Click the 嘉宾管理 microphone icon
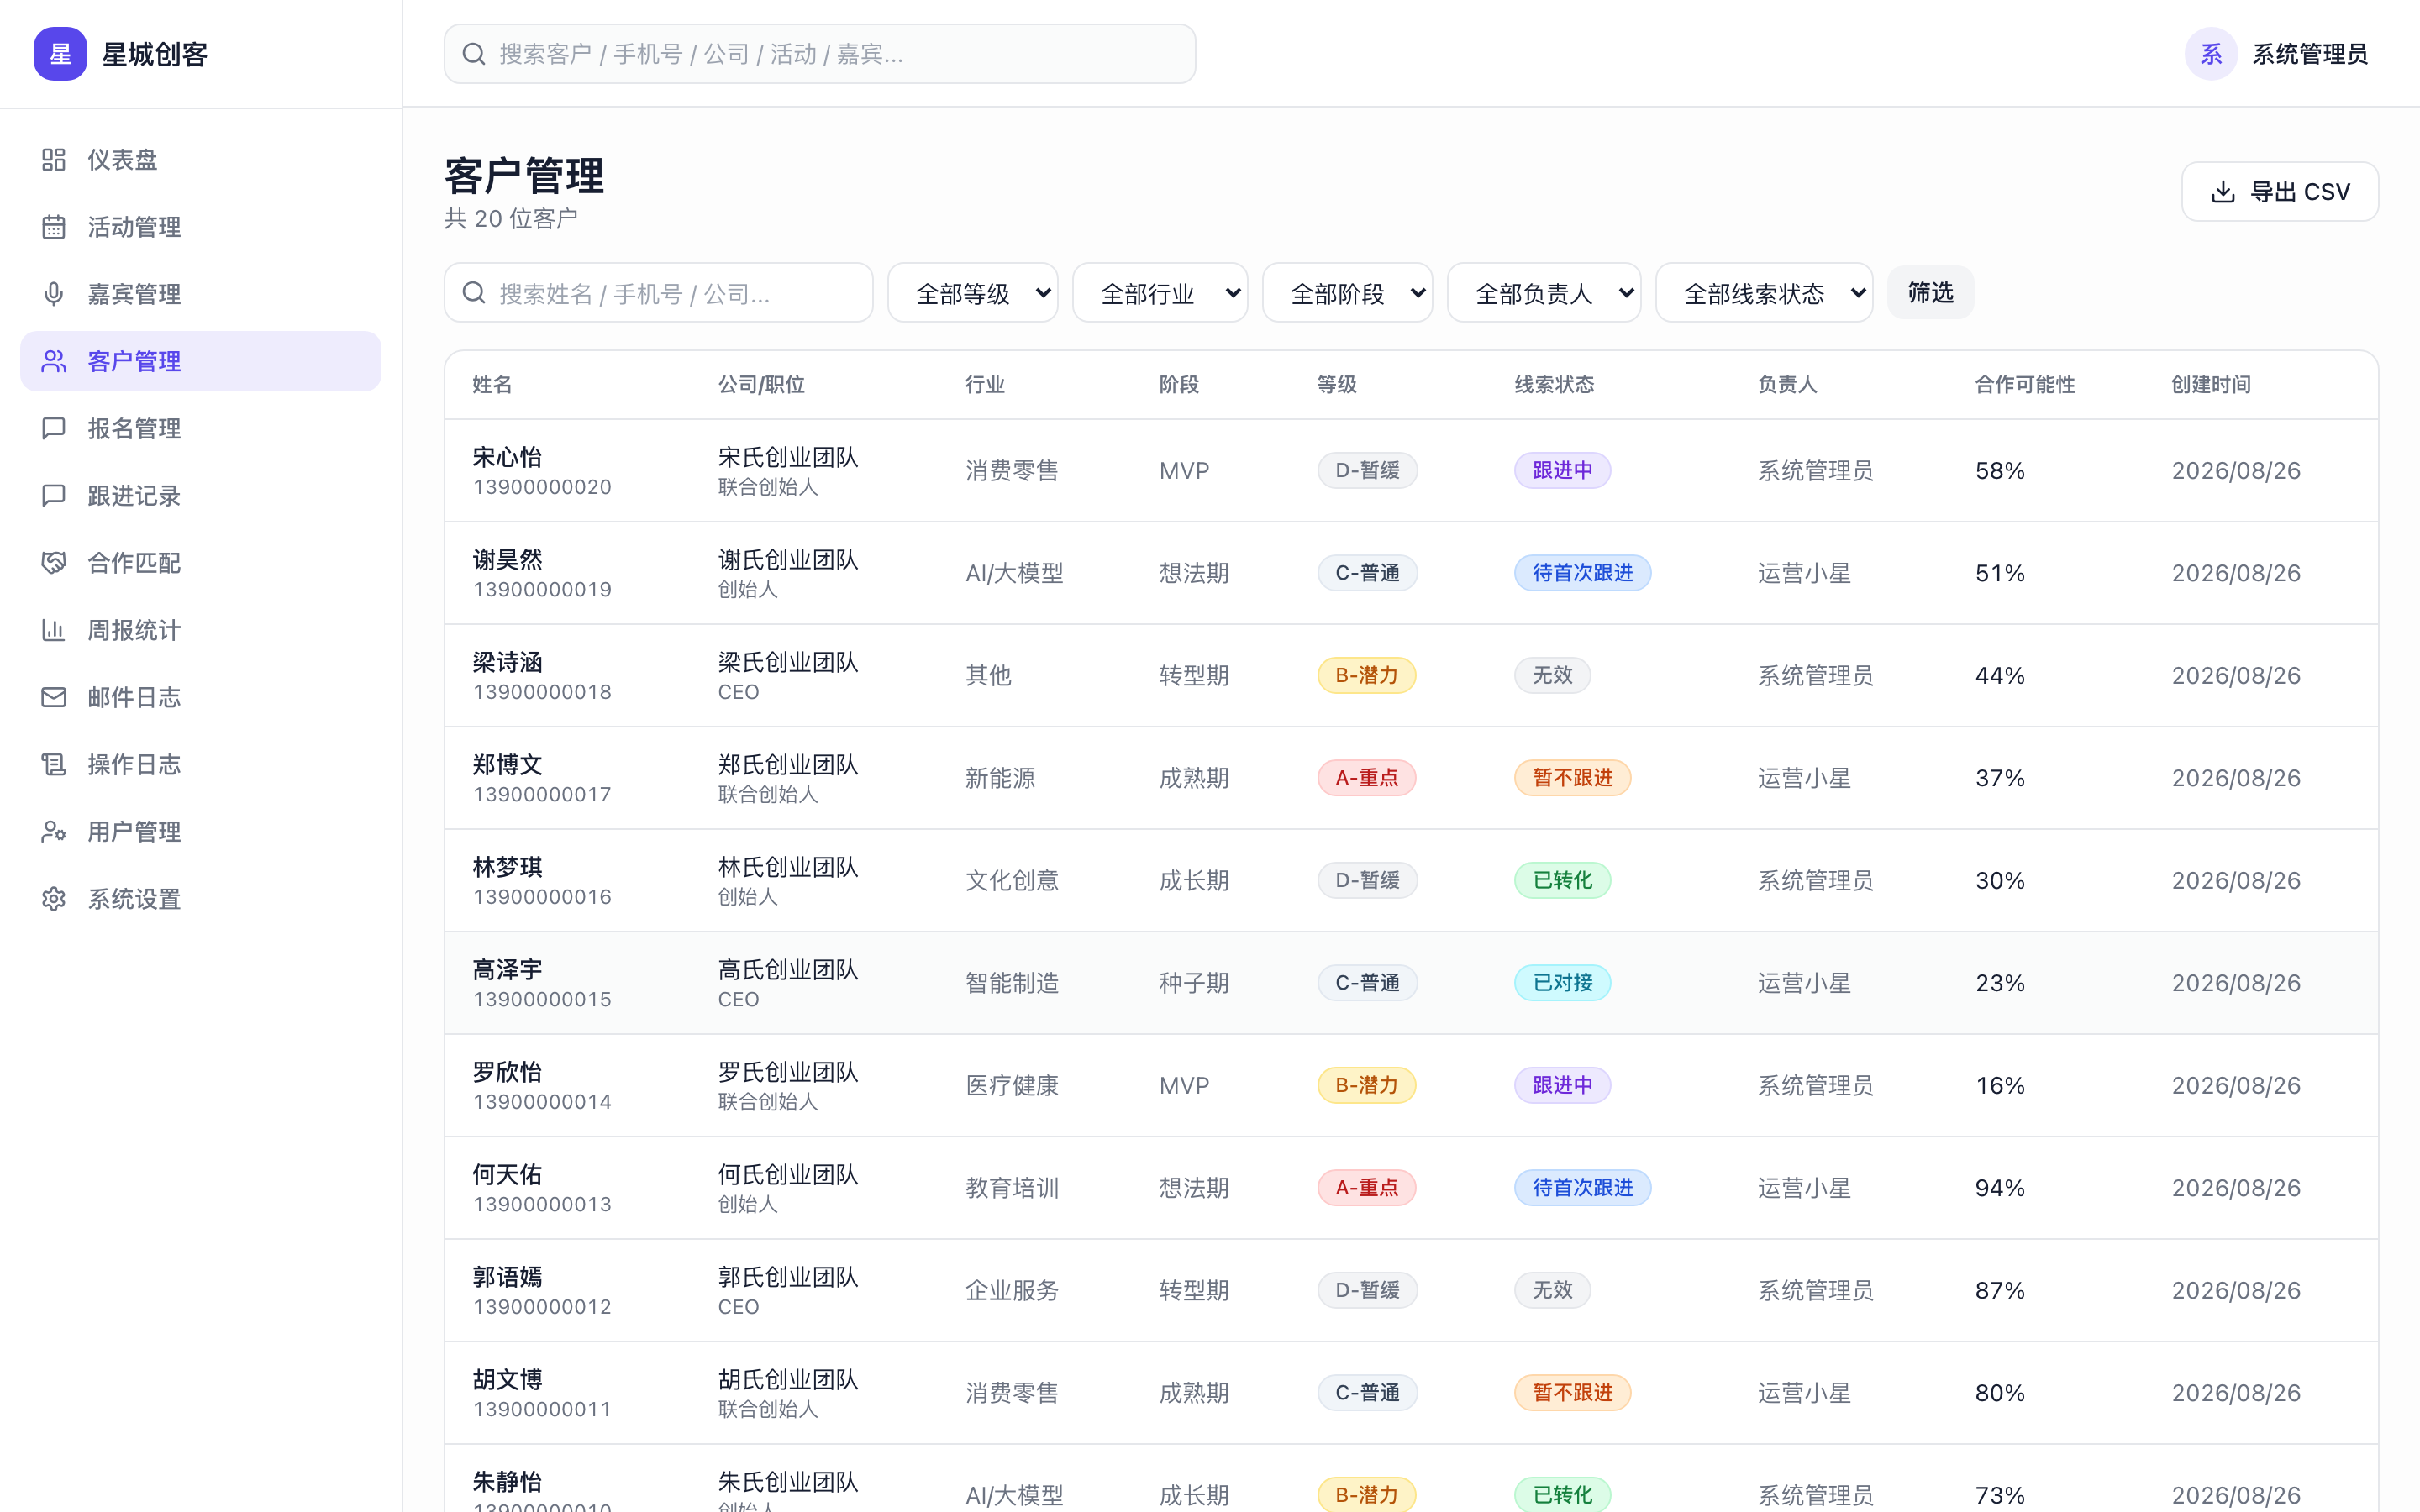The width and height of the screenshot is (2420, 1512). [54, 294]
